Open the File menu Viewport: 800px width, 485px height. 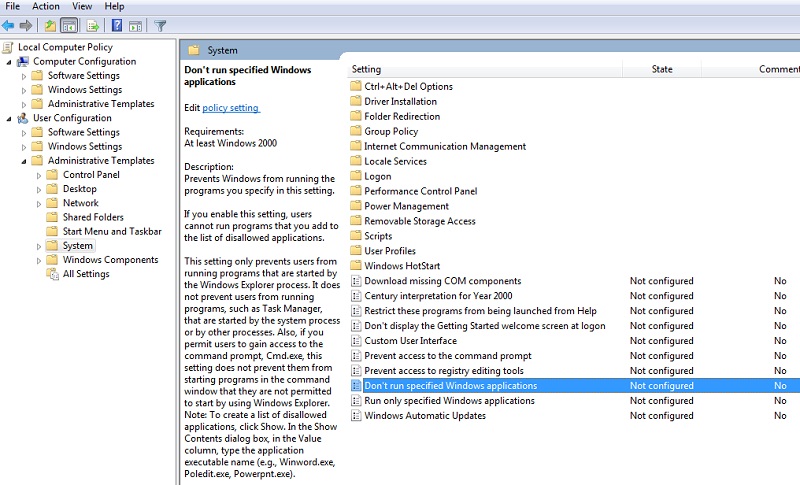tap(13, 6)
